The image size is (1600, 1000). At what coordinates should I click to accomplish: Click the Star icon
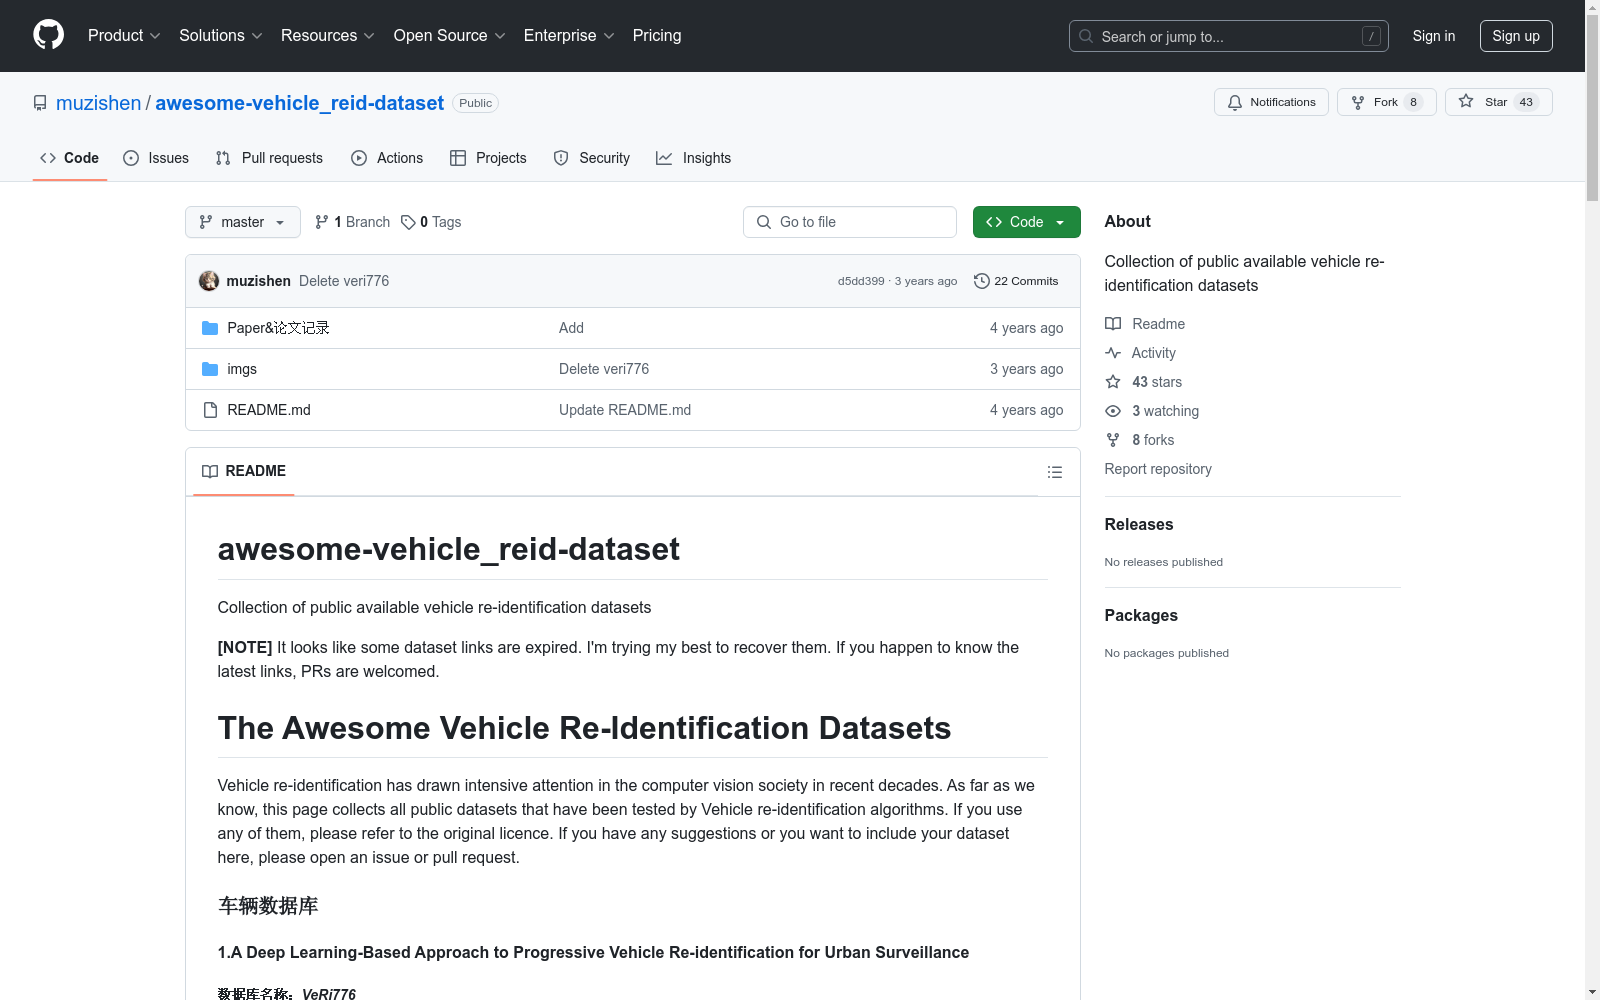click(x=1466, y=101)
